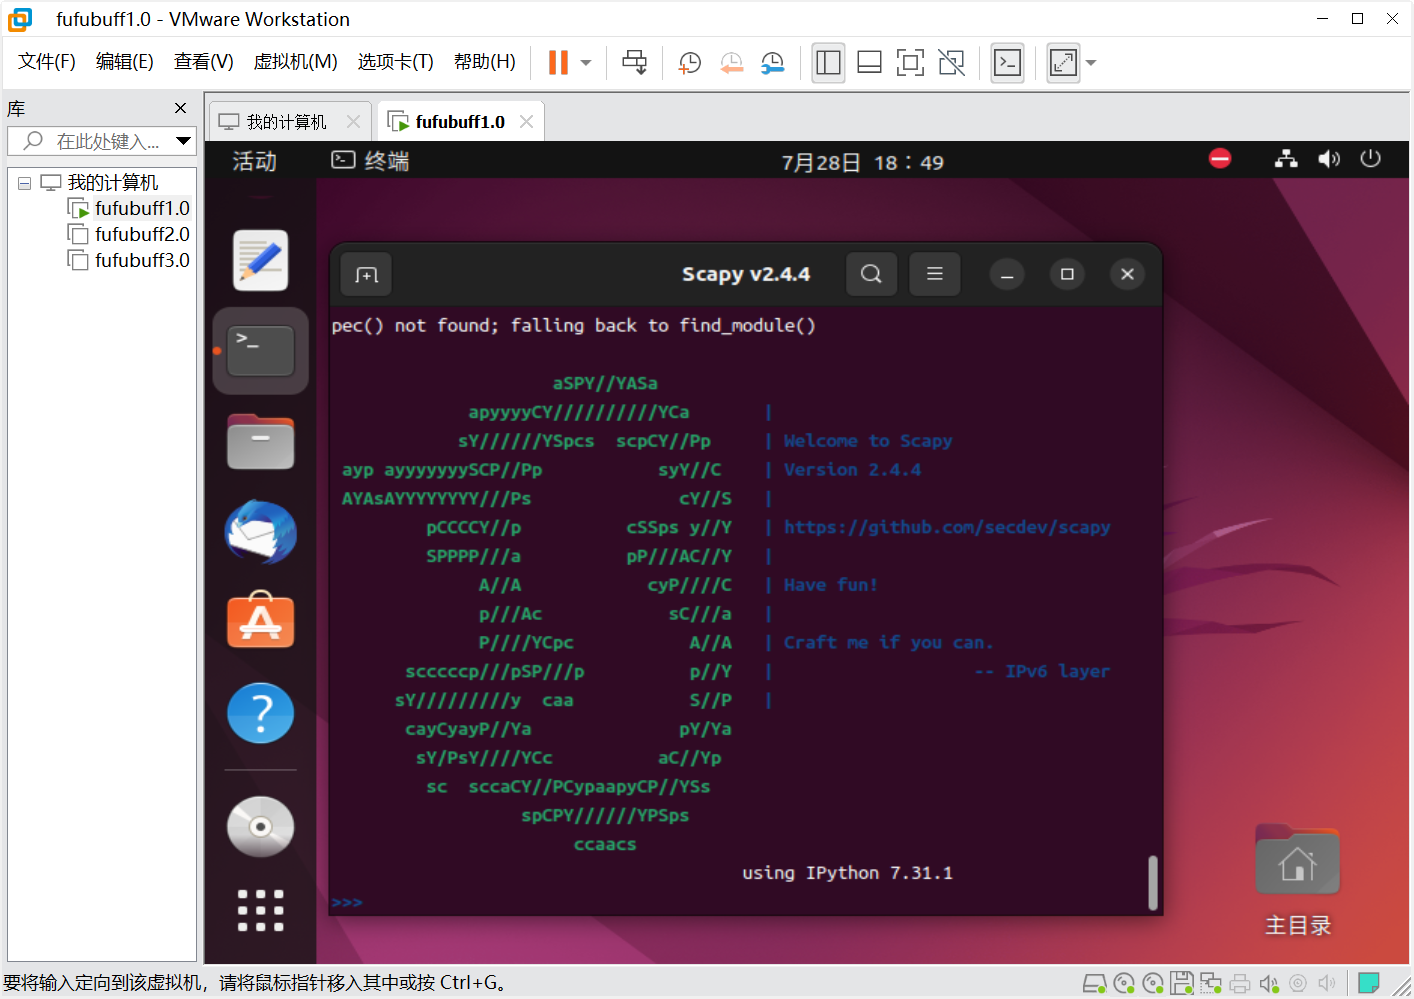The width and height of the screenshot is (1414, 999).
Task: Pause the virtual machine with the orange button
Action: [558, 63]
